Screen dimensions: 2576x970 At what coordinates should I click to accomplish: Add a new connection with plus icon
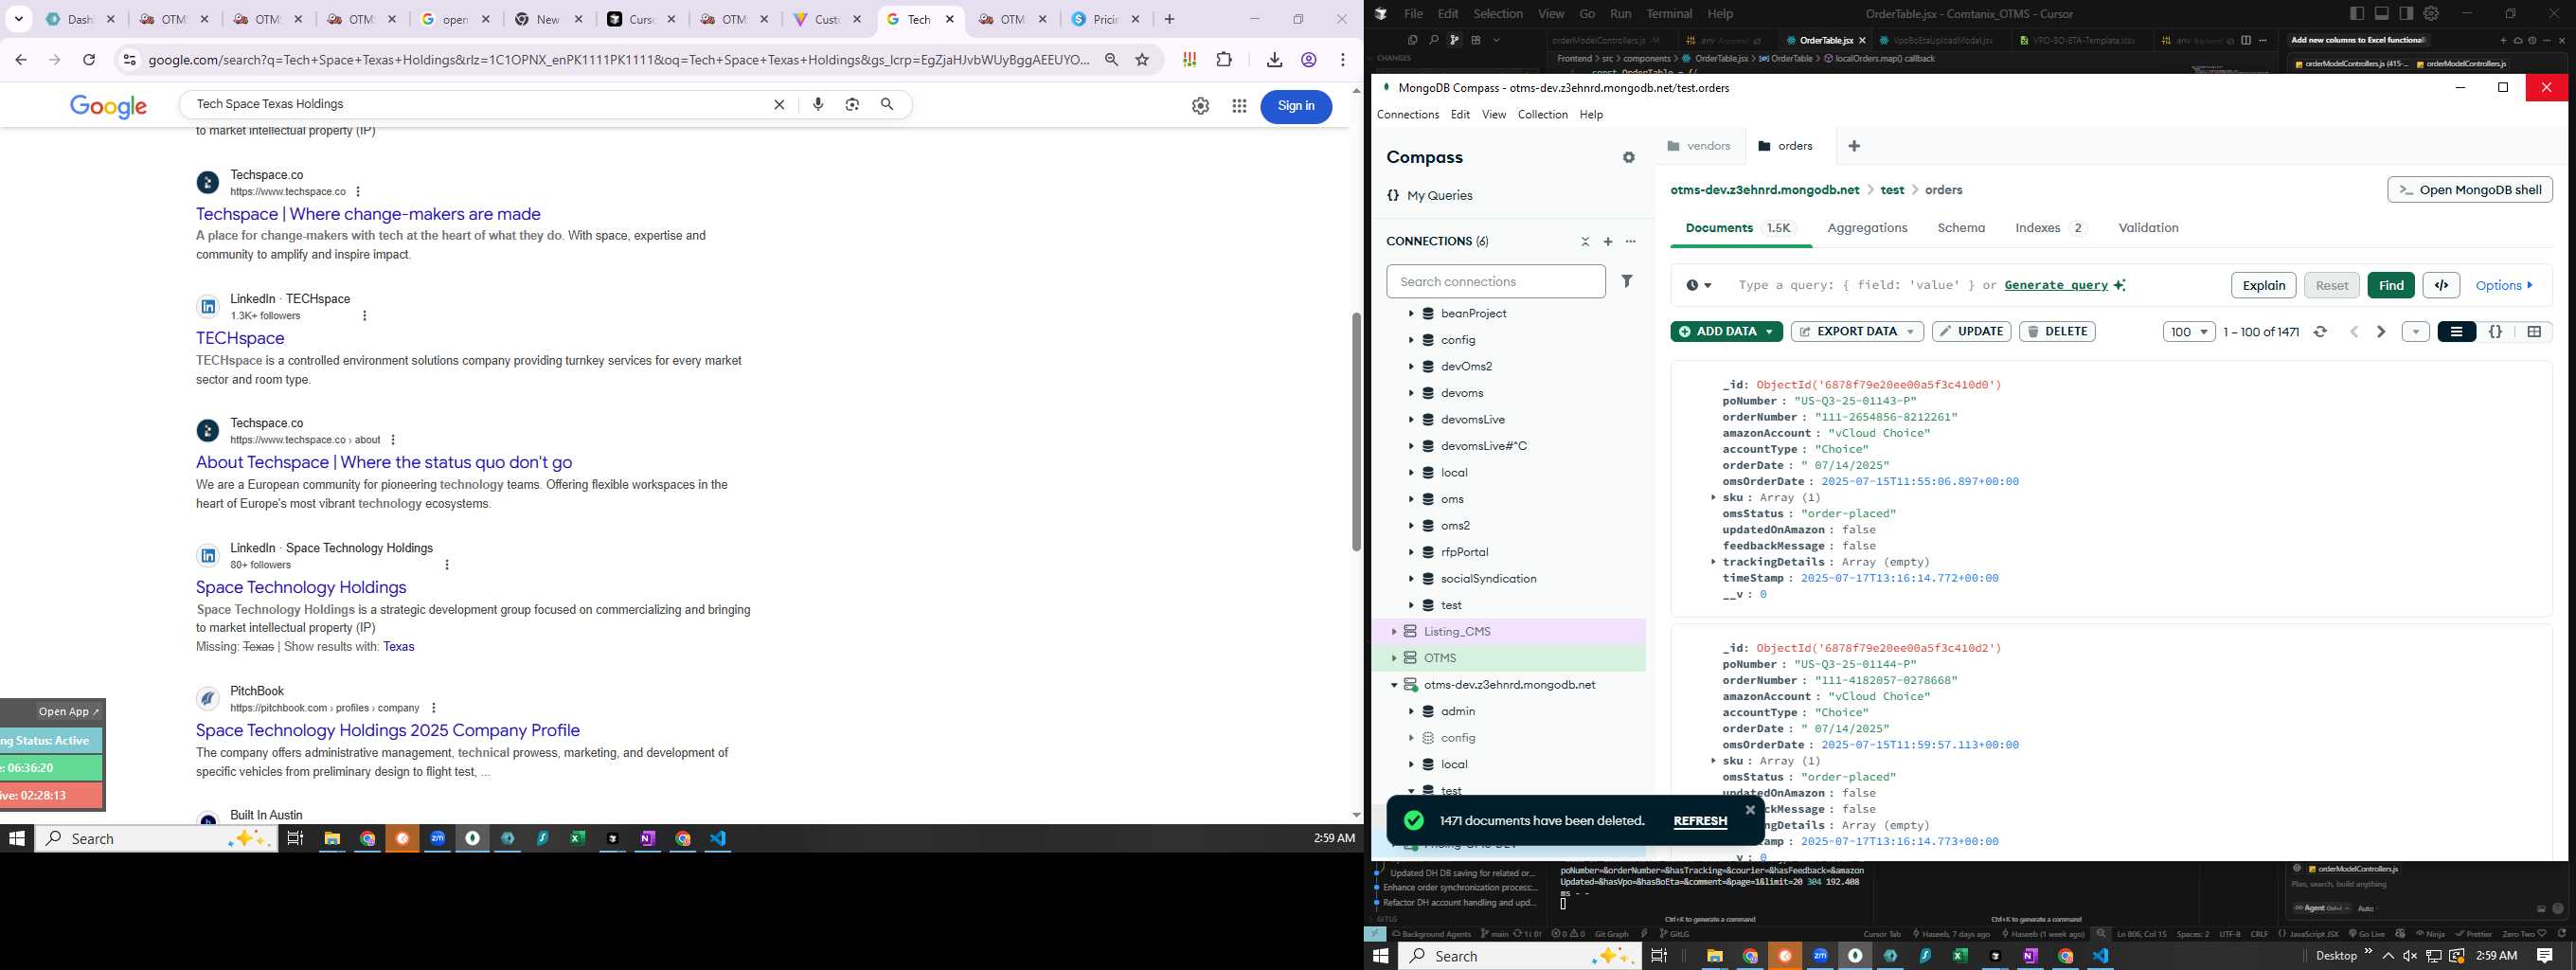tap(1608, 242)
